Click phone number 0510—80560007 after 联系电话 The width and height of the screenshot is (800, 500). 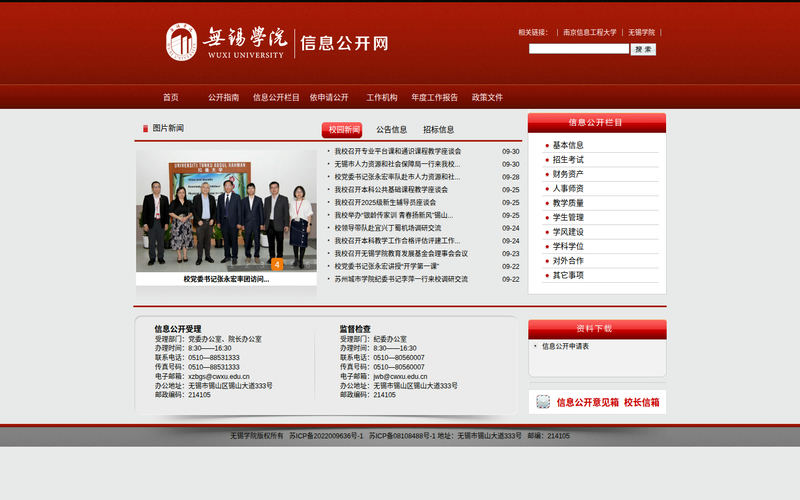398,358
